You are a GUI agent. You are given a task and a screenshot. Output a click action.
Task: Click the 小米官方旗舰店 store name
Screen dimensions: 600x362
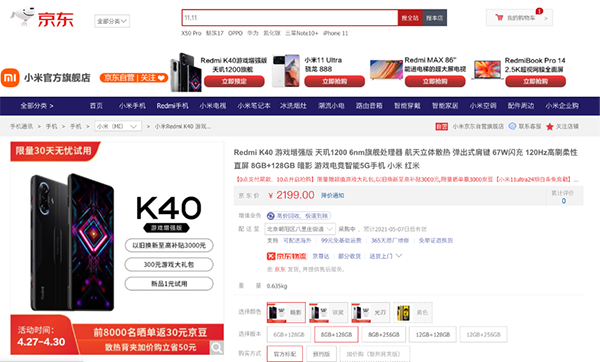pyautogui.click(x=57, y=78)
